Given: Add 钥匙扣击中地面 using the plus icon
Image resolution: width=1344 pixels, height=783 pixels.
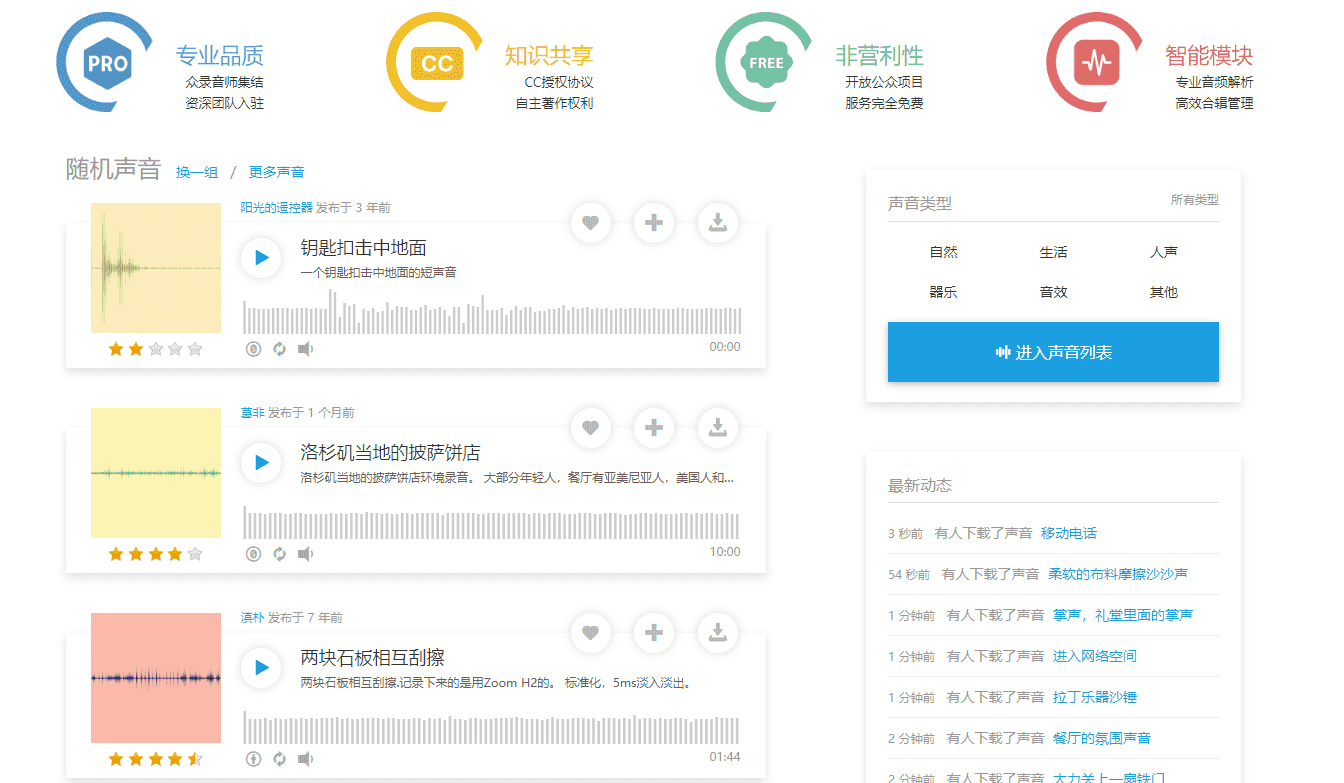Looking at the screenshot, I should coord(654,222).
